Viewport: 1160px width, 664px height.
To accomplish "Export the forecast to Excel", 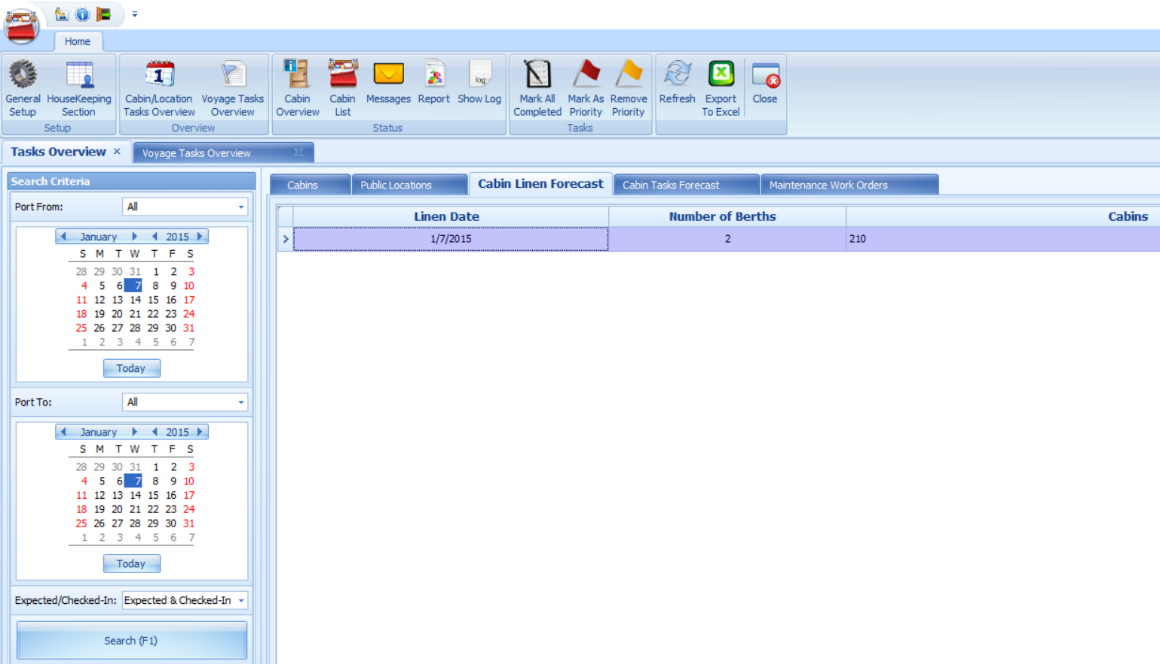I will tap(720, 88).
